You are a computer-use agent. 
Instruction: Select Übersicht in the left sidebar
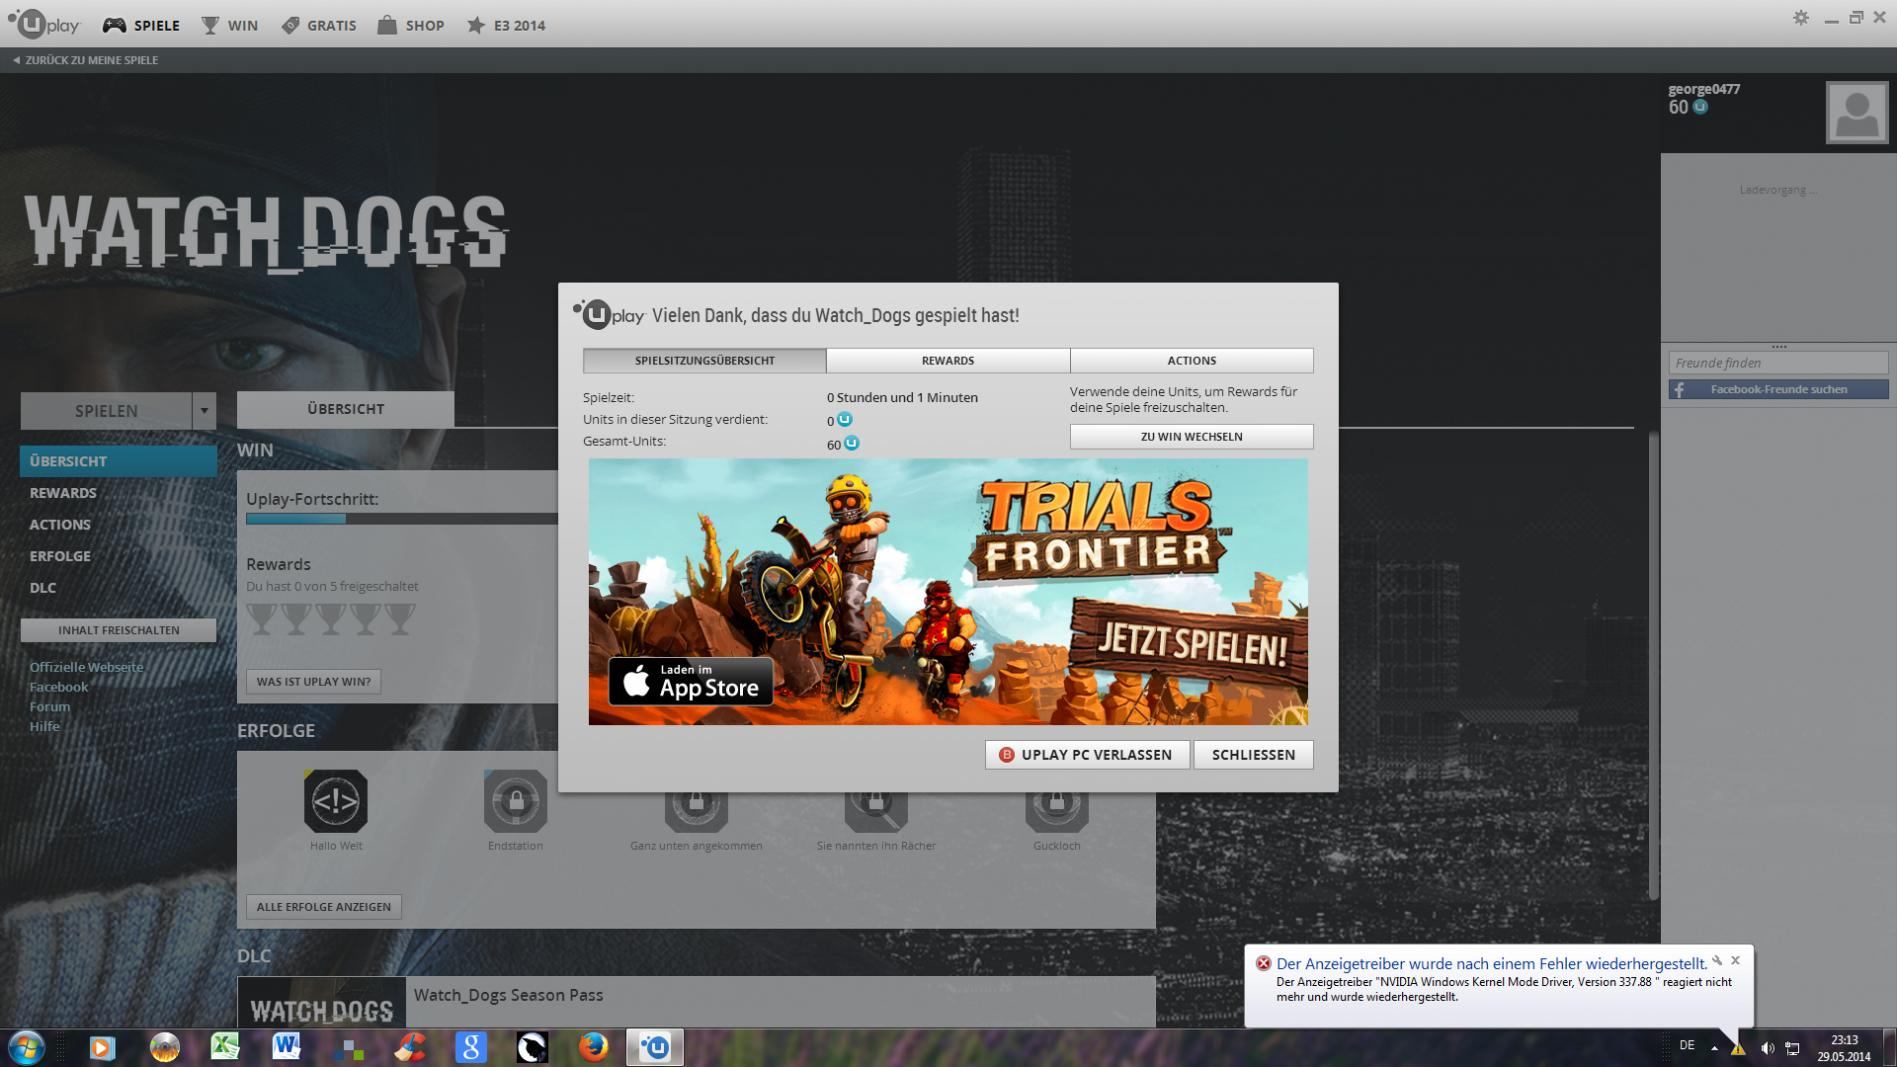click(x=118, y=461)
